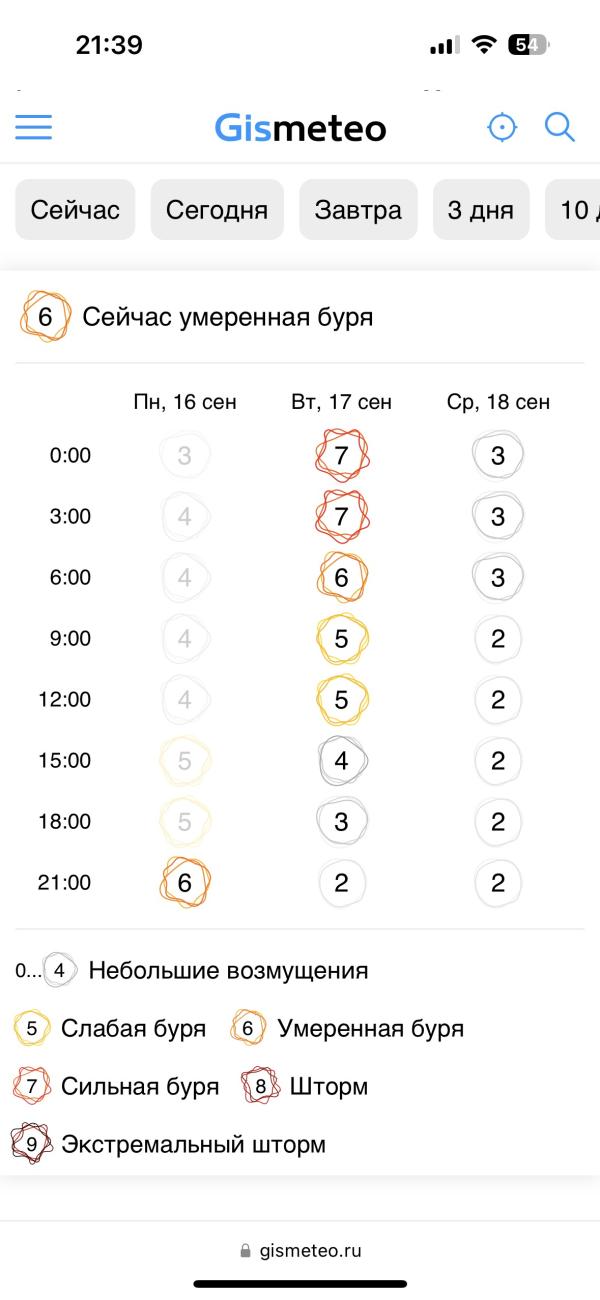Tap the Экстремальный шторм legend icon 9
Viewport: 600px width, 1300px height.
[x=31, y=1144]
